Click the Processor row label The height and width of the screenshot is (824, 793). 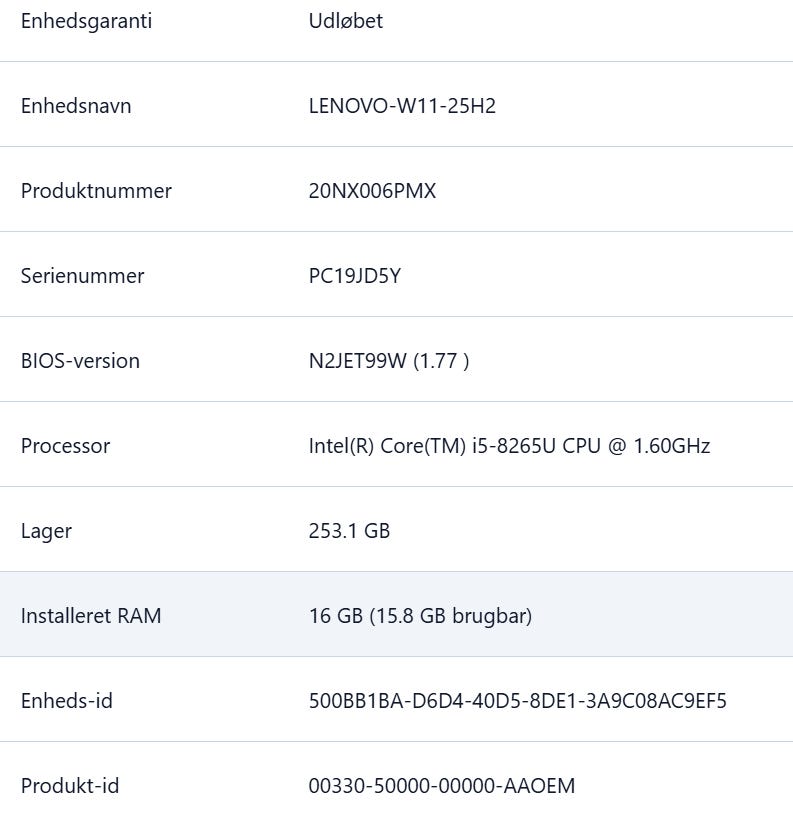[65, 446]
